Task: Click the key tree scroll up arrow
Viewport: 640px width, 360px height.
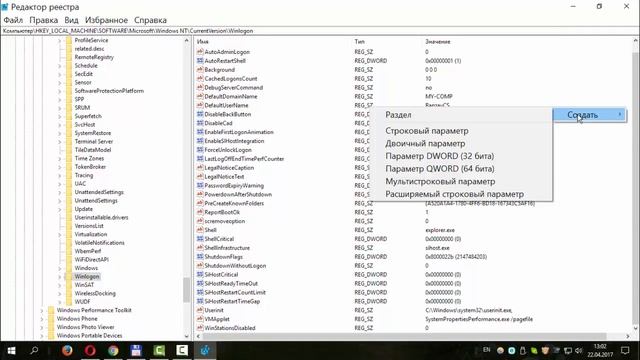Action: (x=187, y=40)
